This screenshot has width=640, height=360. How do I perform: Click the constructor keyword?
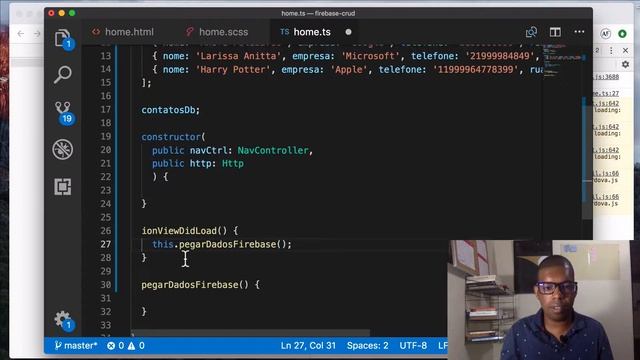[171, 137]
